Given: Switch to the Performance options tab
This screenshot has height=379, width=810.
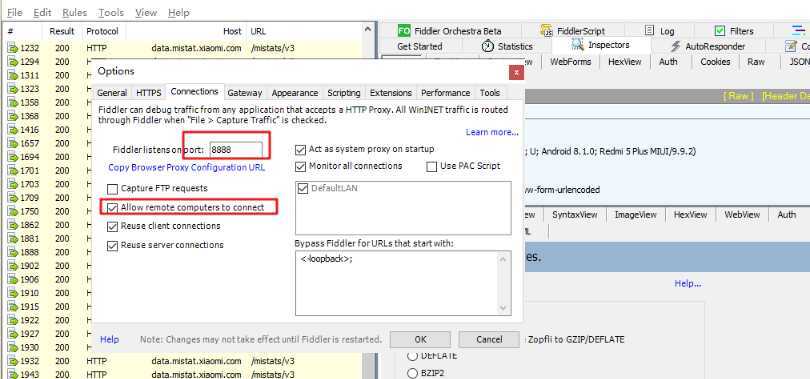Looking at the screenshot, I should [446, 93].
